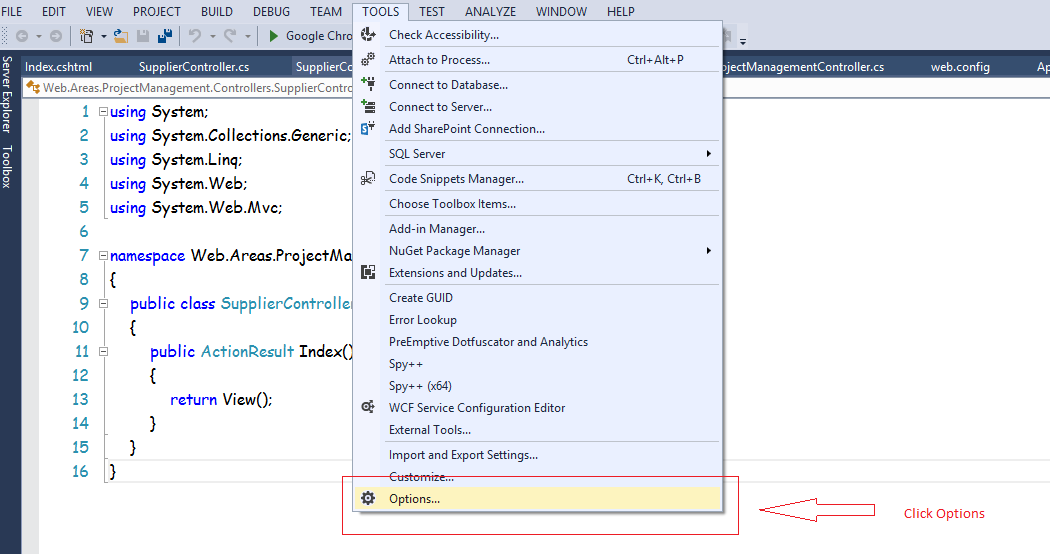This screenshot has width=1050, height=554.
Task: Open the TEAM menu
Action: click(326, 11)
